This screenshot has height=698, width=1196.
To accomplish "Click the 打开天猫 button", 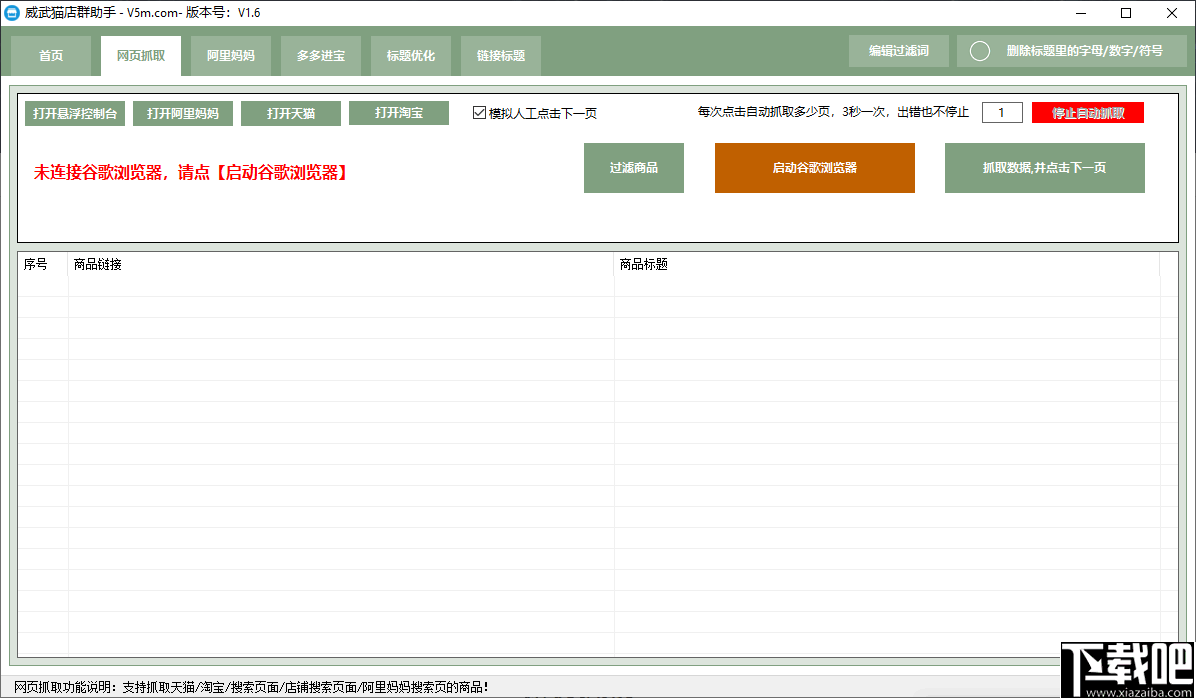I will (x=291, y=114).
